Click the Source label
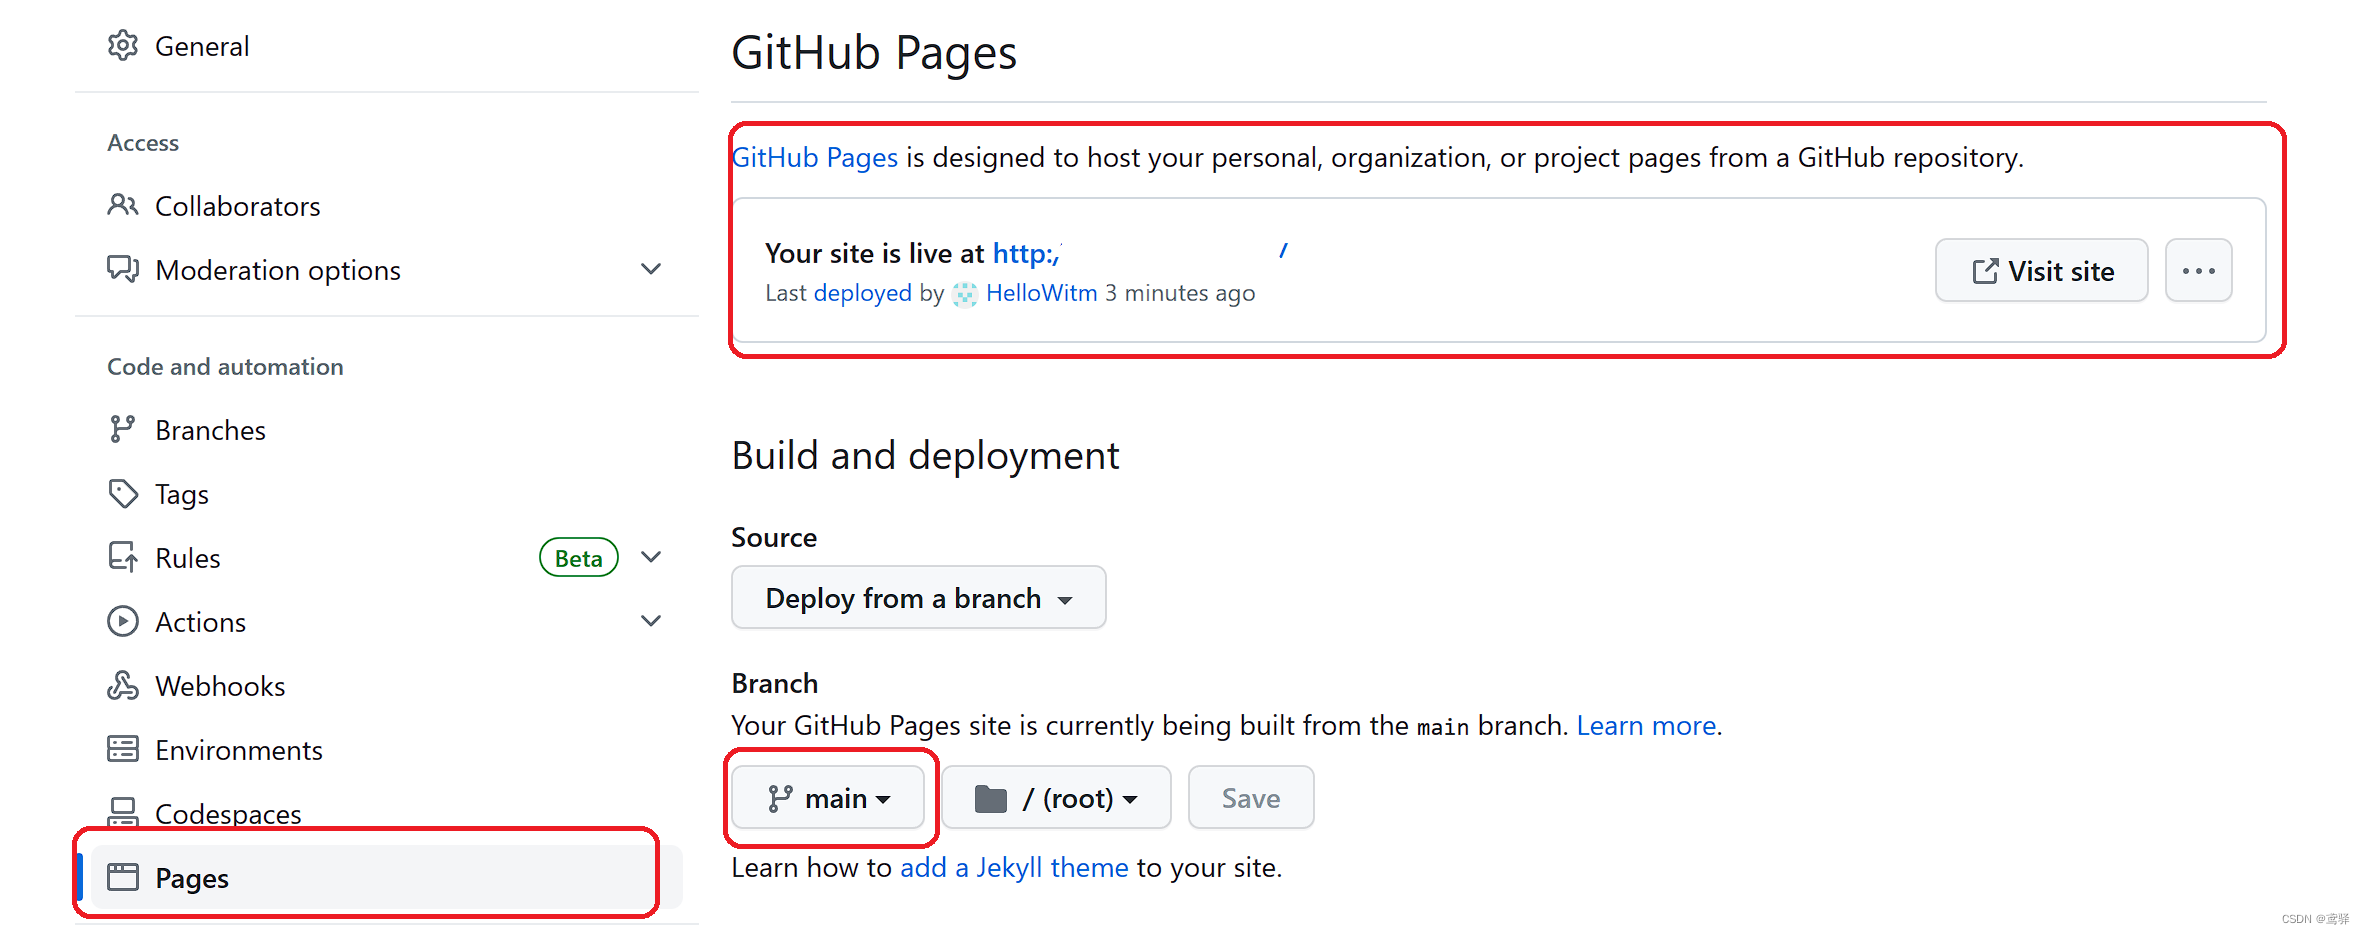The width and height of the screenshot is (2365, 934). pos(774,537)
